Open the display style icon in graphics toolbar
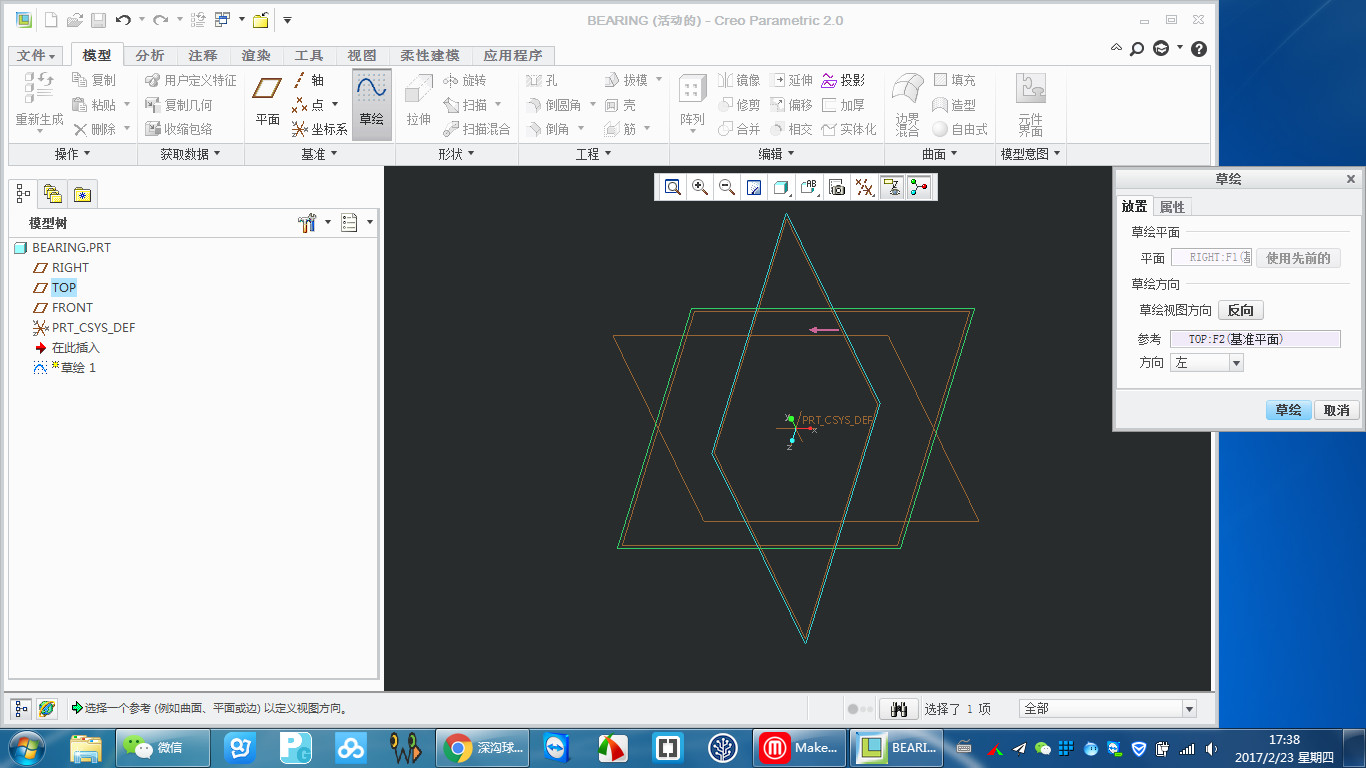This screenshot has height=768, width=1366. pos(782,187)
